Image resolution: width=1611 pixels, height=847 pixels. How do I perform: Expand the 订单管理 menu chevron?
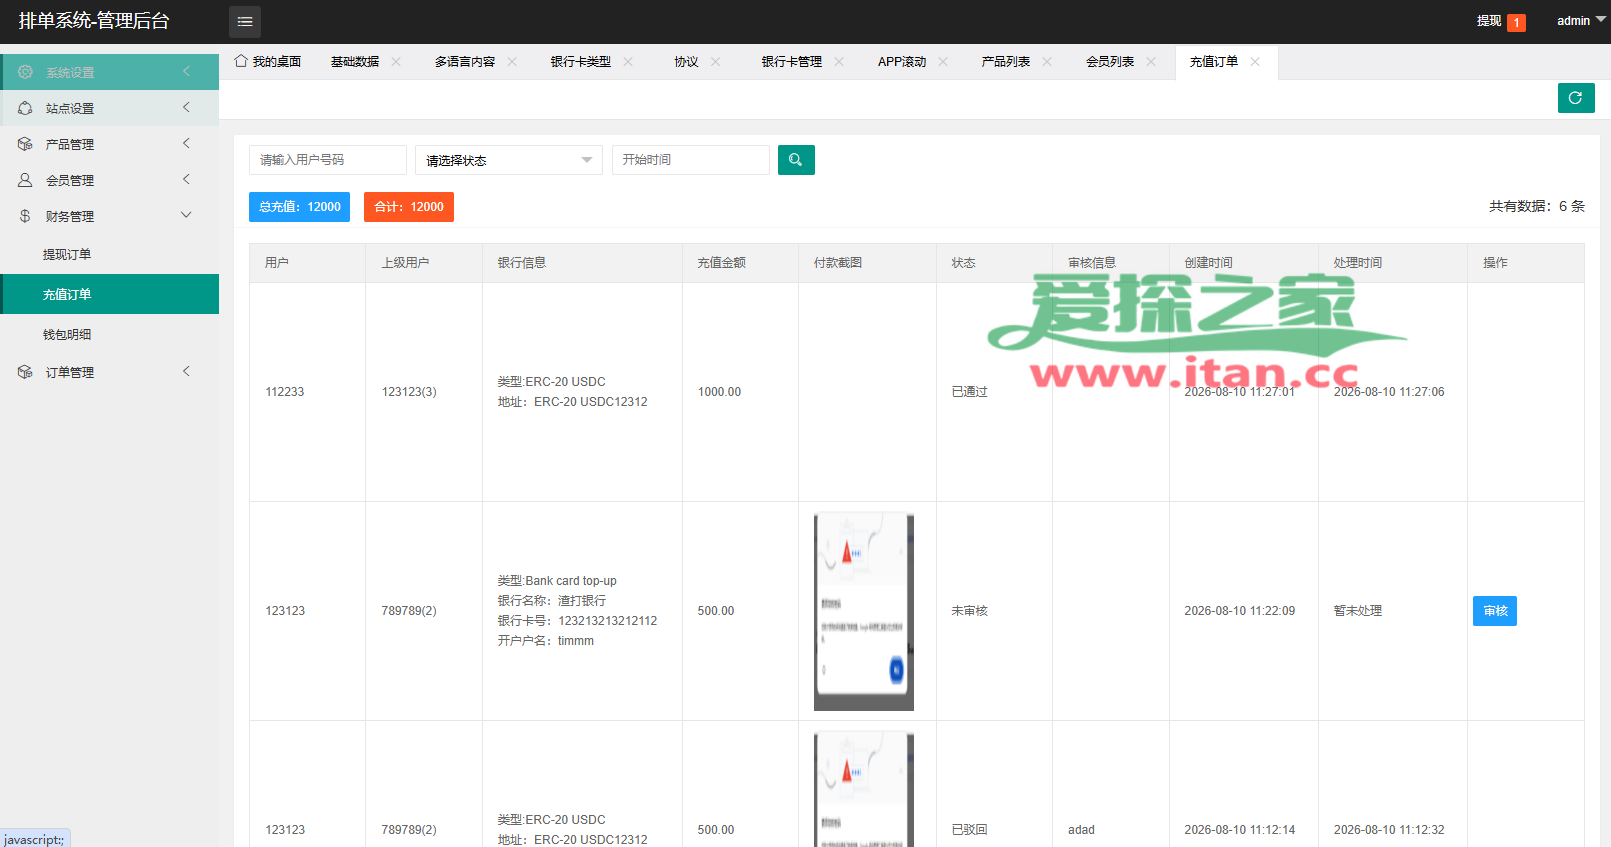pos(186,371)
